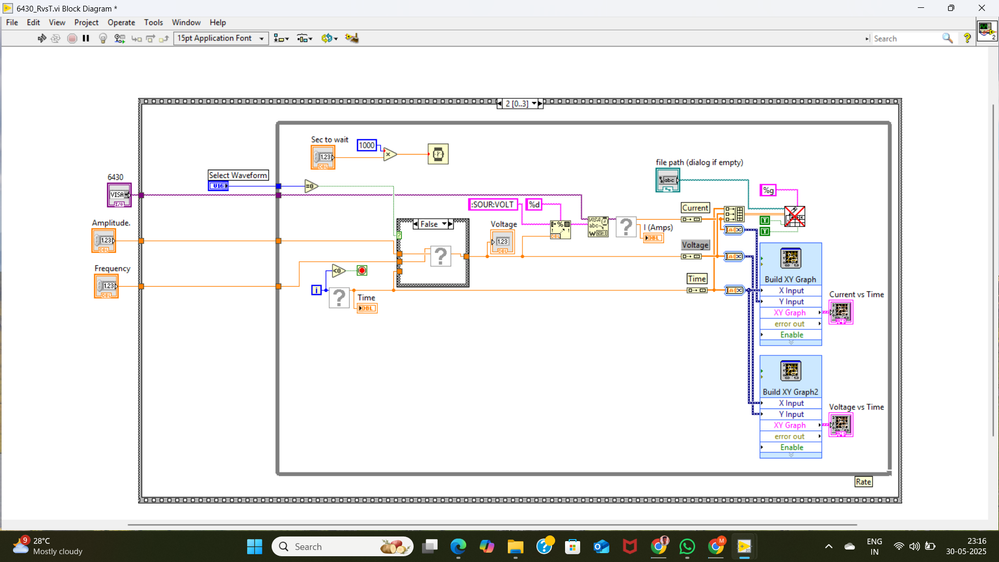Select the I (Amps) indicator terminal
Viewport: 999px width, 562px height.
[653, 238]
